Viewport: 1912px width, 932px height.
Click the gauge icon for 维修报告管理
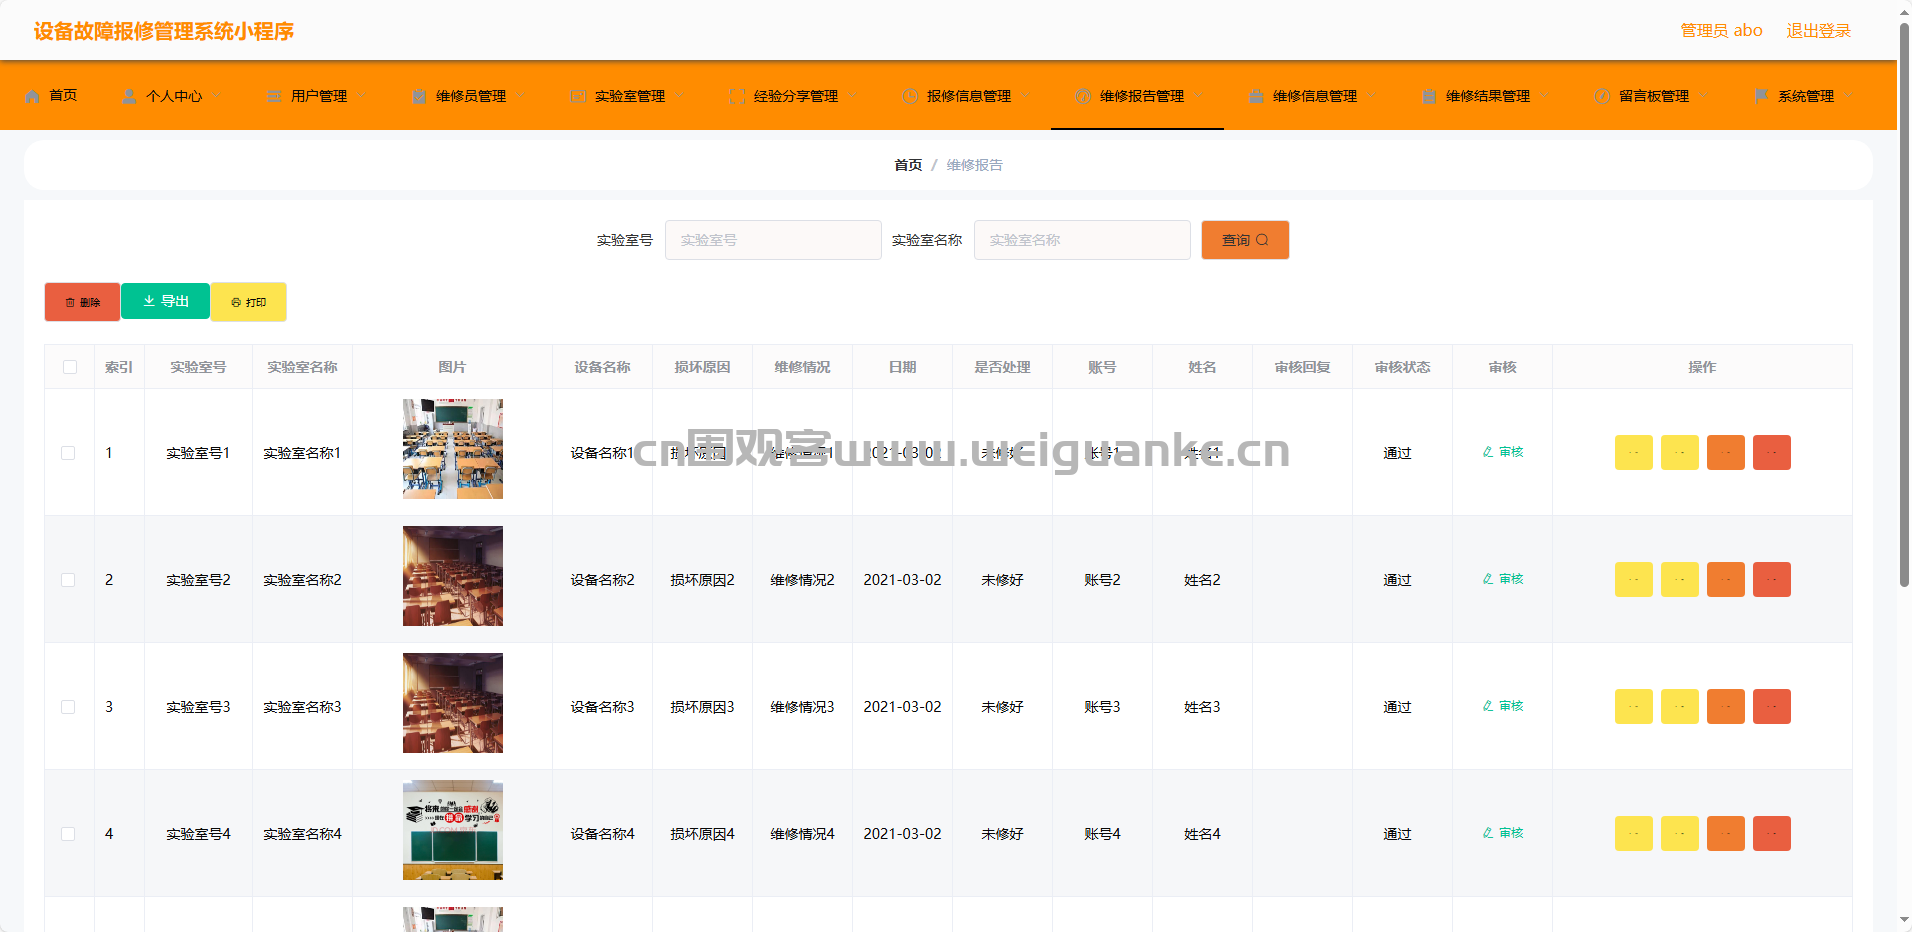click(1083, 96)
